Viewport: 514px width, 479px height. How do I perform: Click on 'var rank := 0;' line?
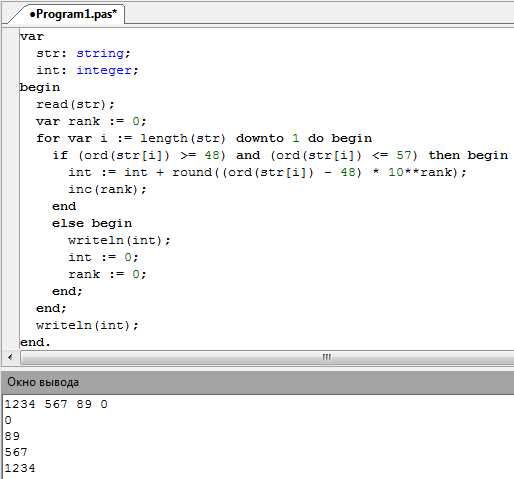91,121
